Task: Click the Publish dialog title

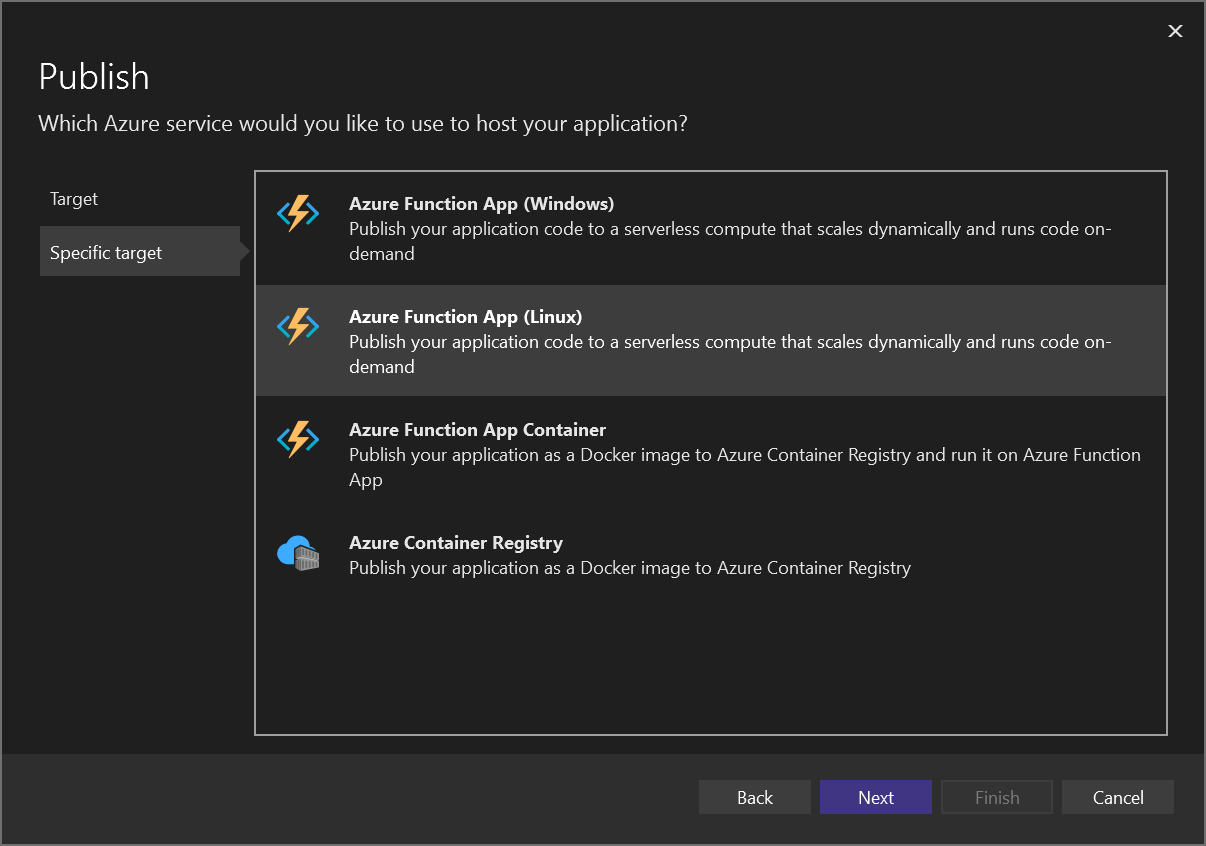Action: (93, 76)
